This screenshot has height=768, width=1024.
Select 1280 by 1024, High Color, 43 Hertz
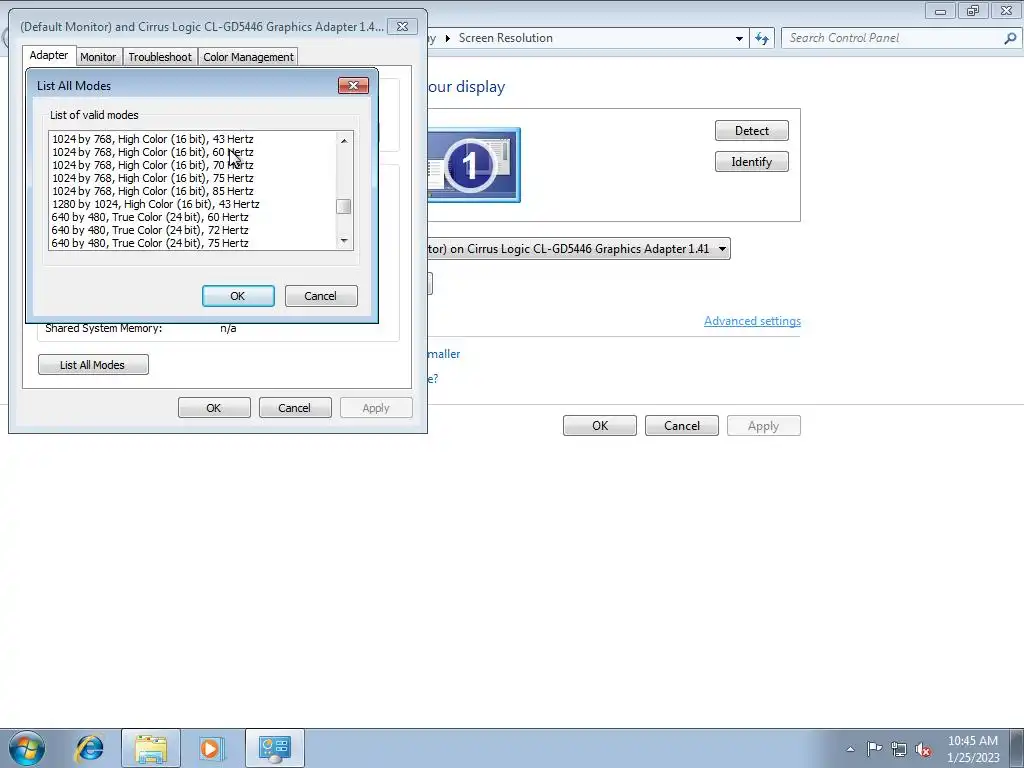click(x=193, y=204)
